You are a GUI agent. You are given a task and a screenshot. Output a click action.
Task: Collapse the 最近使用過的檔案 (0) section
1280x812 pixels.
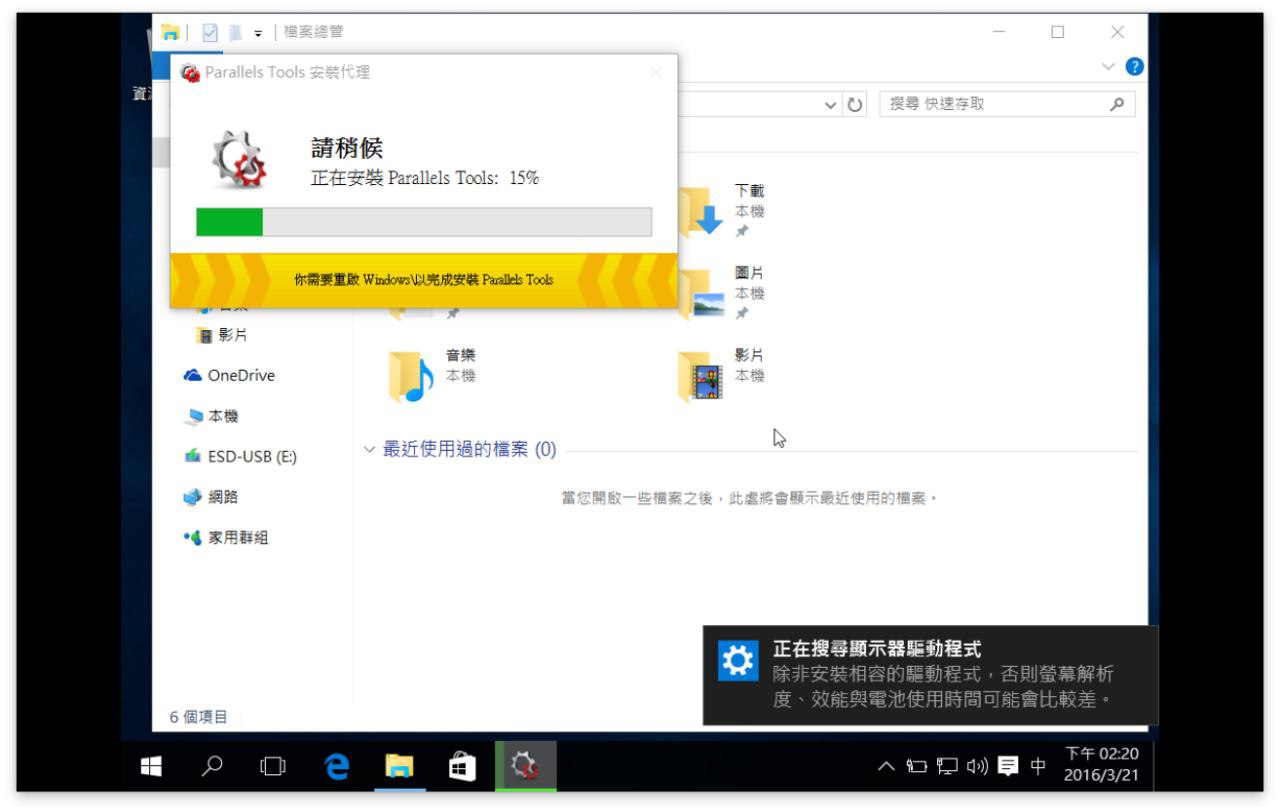coord(369,450)
